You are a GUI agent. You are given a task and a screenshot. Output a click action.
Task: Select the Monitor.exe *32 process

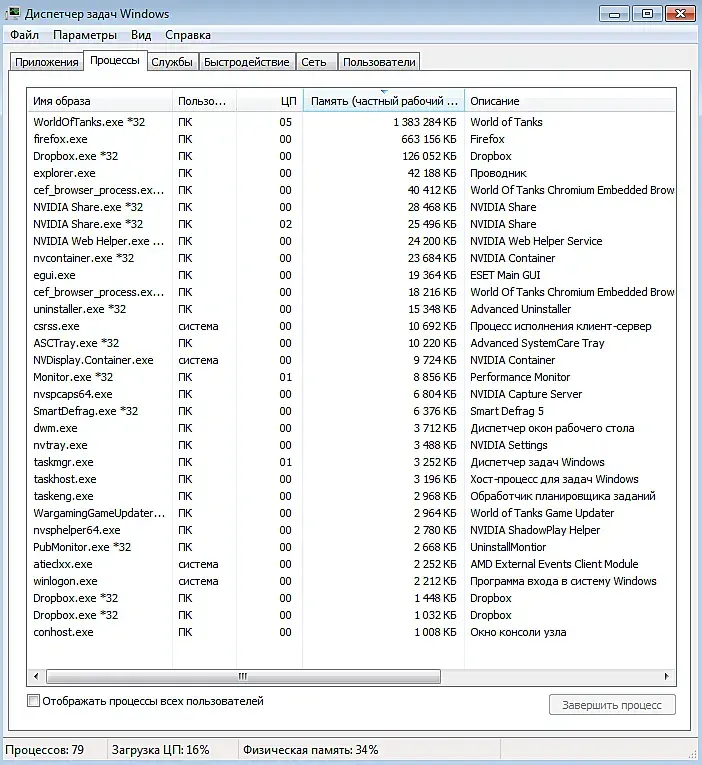click(x=351, y=377)
